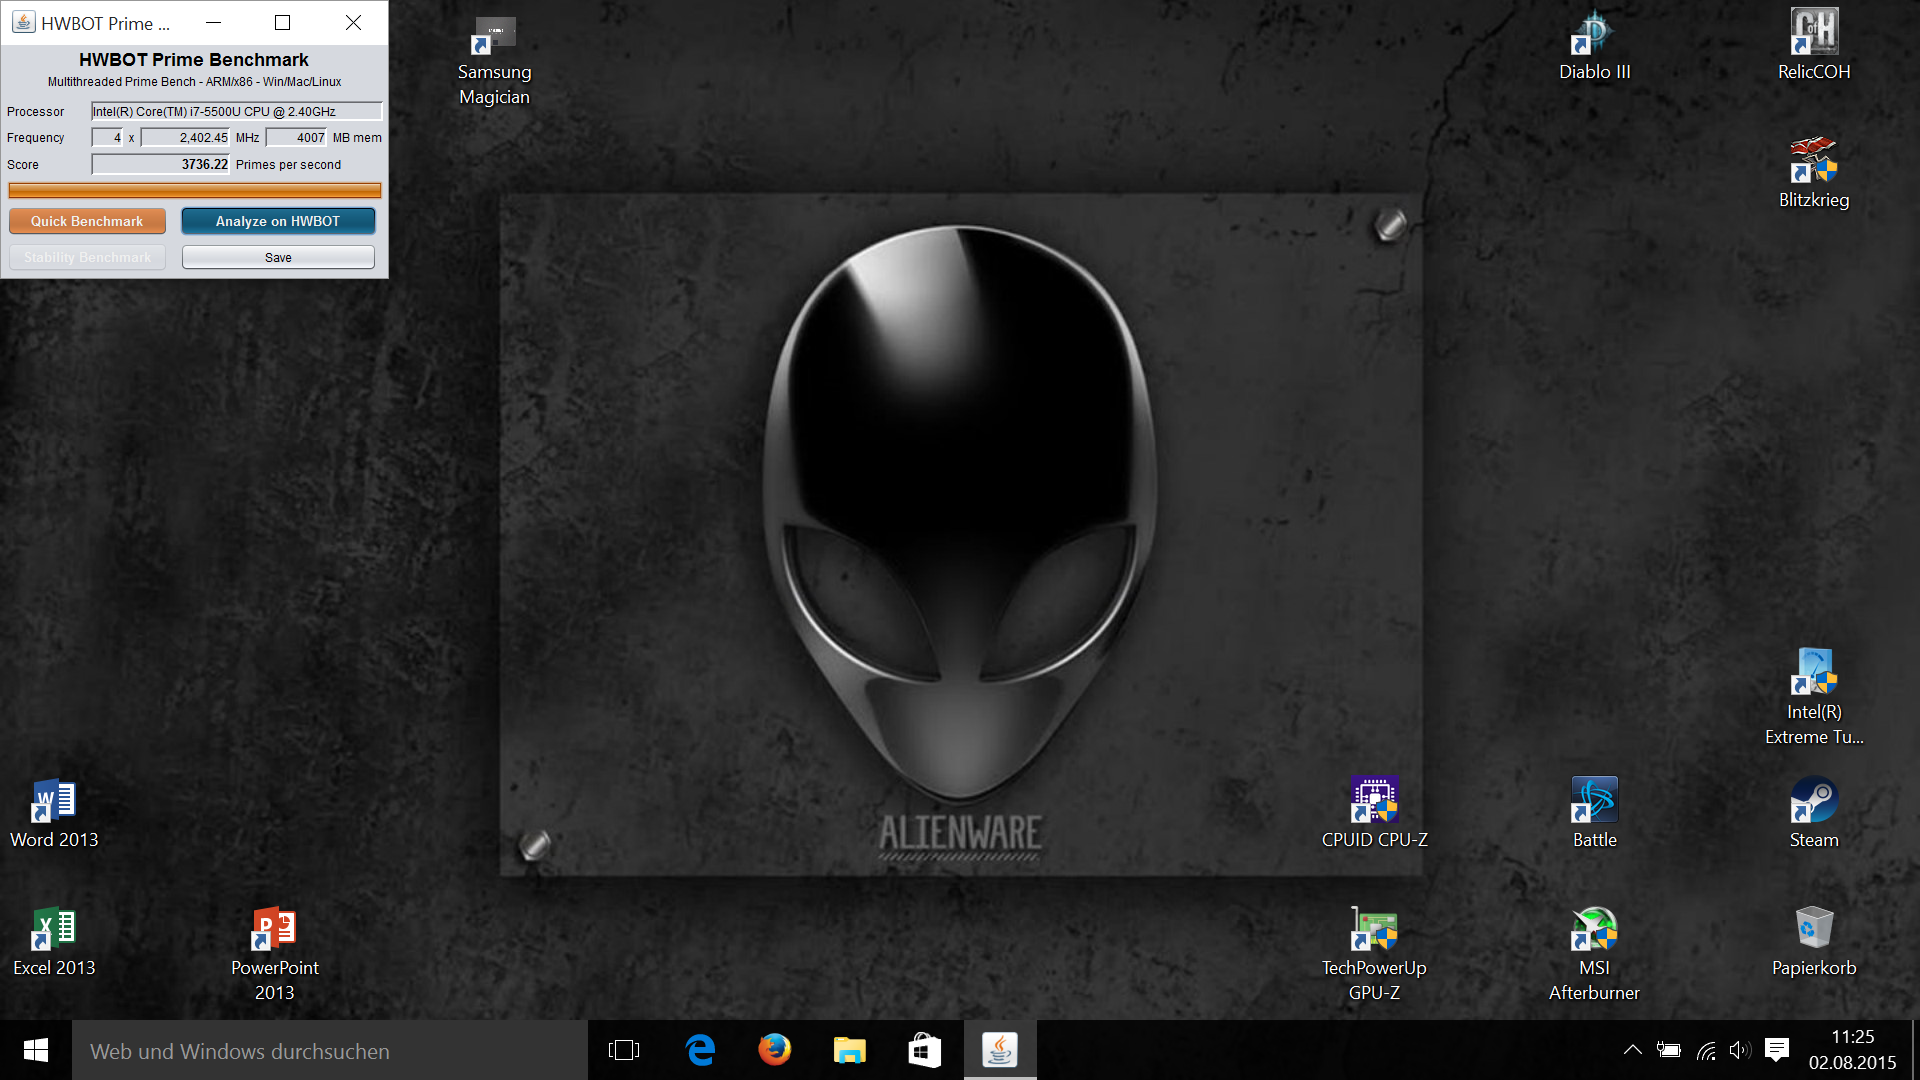Launch Steam from the desktop
Screen dimensions: 1920x1080
pos(1813,814)
